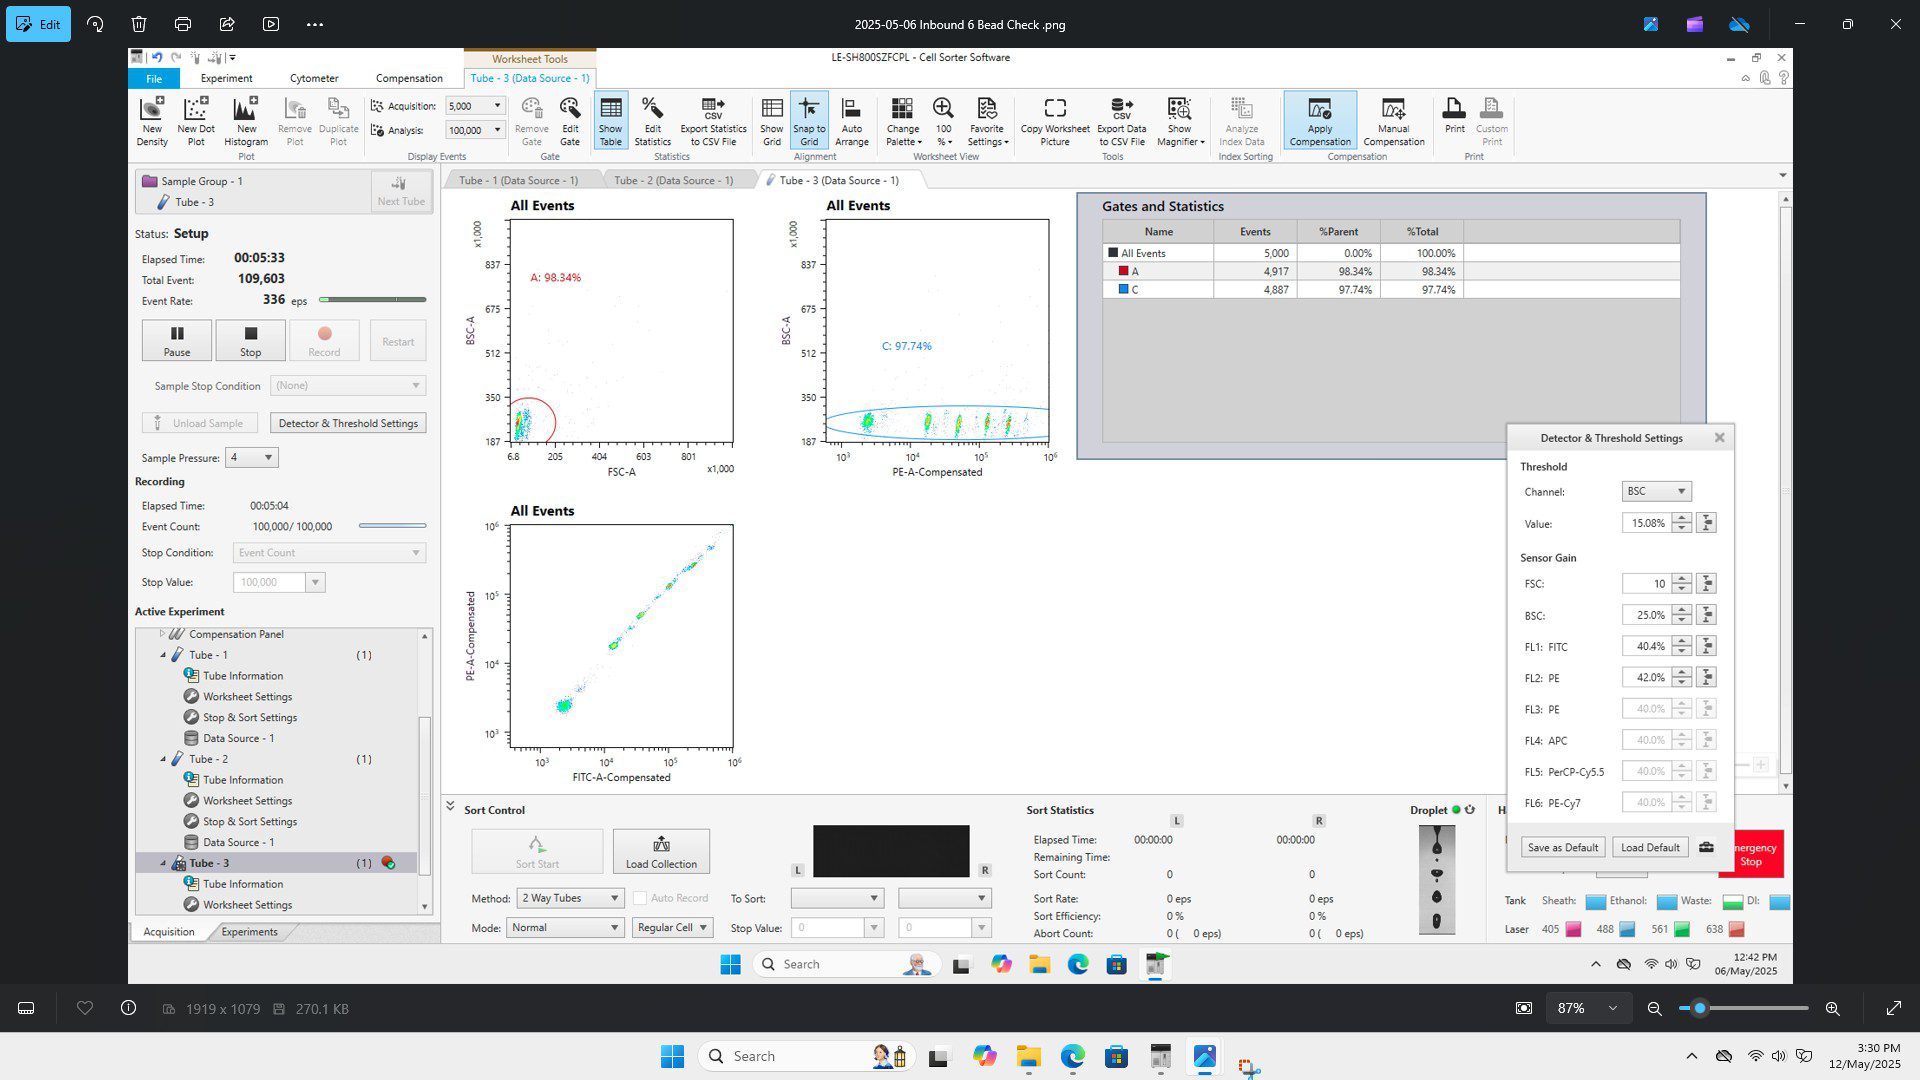Click the Pause acquisition button
This screenshot has width=1920, height=1080.
pos(176,340)
